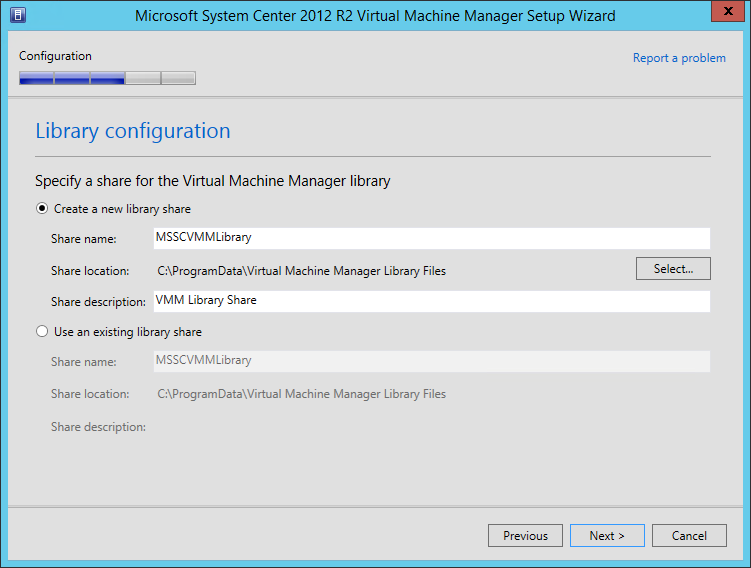
Task: Click the setup wizard title bar icon
Action: pos(18,15)
